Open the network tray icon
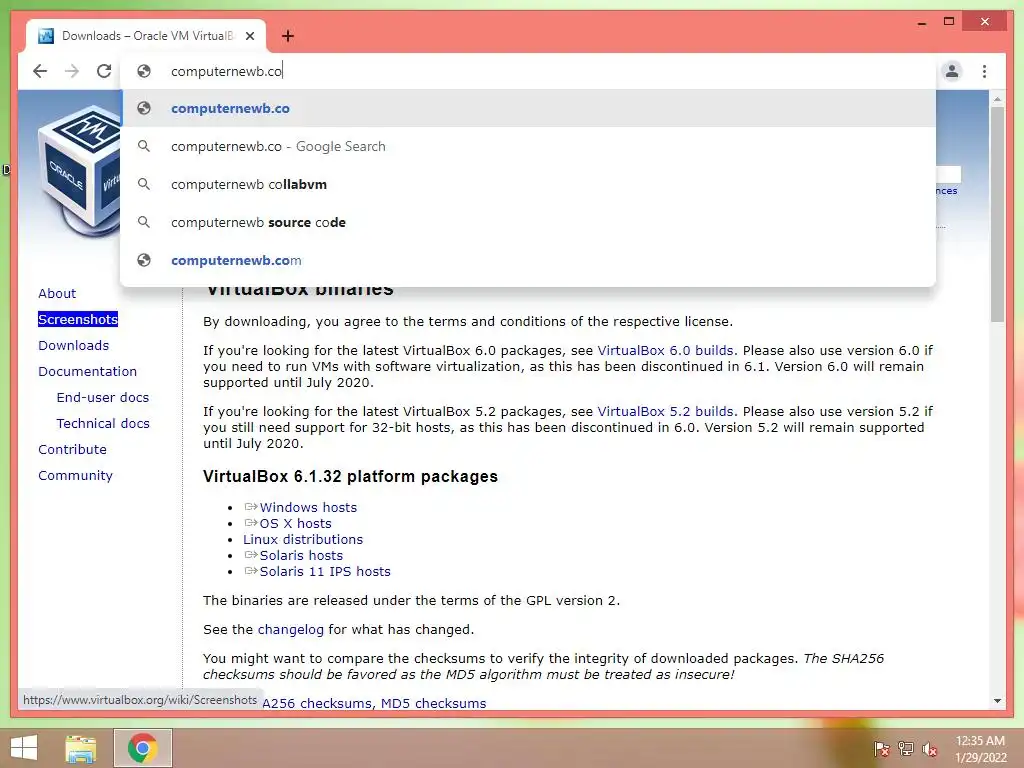Screen dimensions: 1024x768 coord(905,748)
